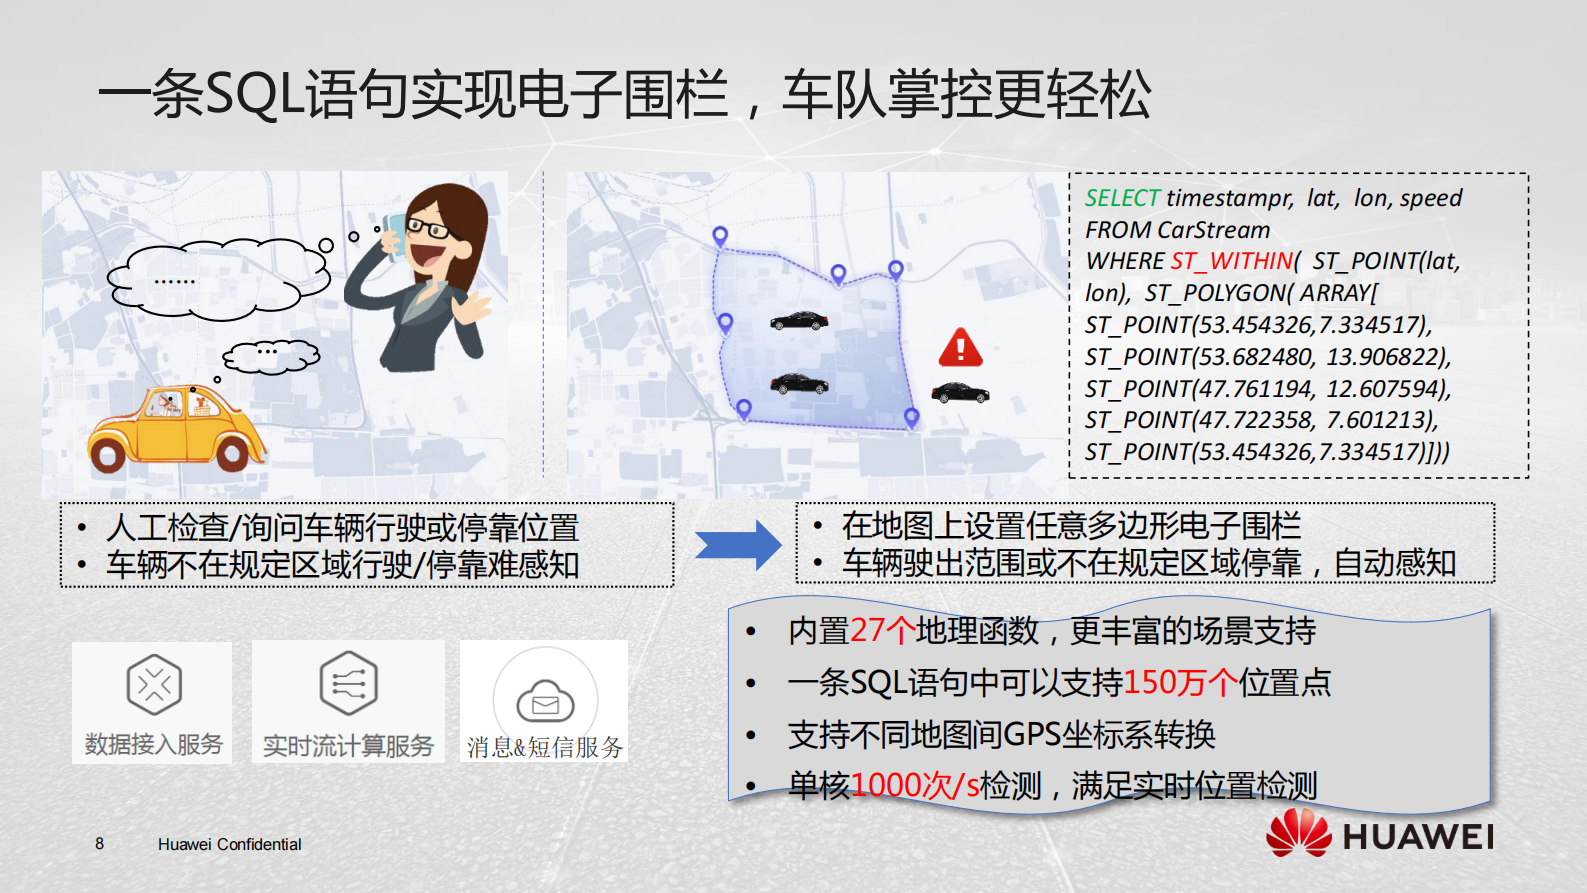Screen dimensions: 1587x893
Task: Click the FROM CarStream line
Action: point(1177,230)
